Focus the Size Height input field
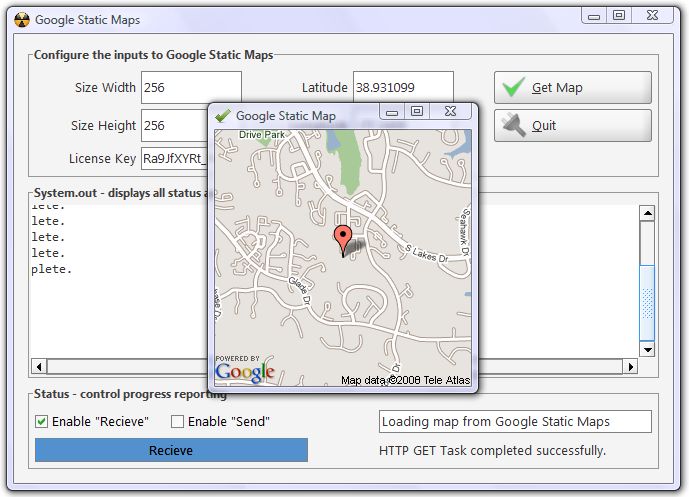689x497 pixels. pos(175,126)
